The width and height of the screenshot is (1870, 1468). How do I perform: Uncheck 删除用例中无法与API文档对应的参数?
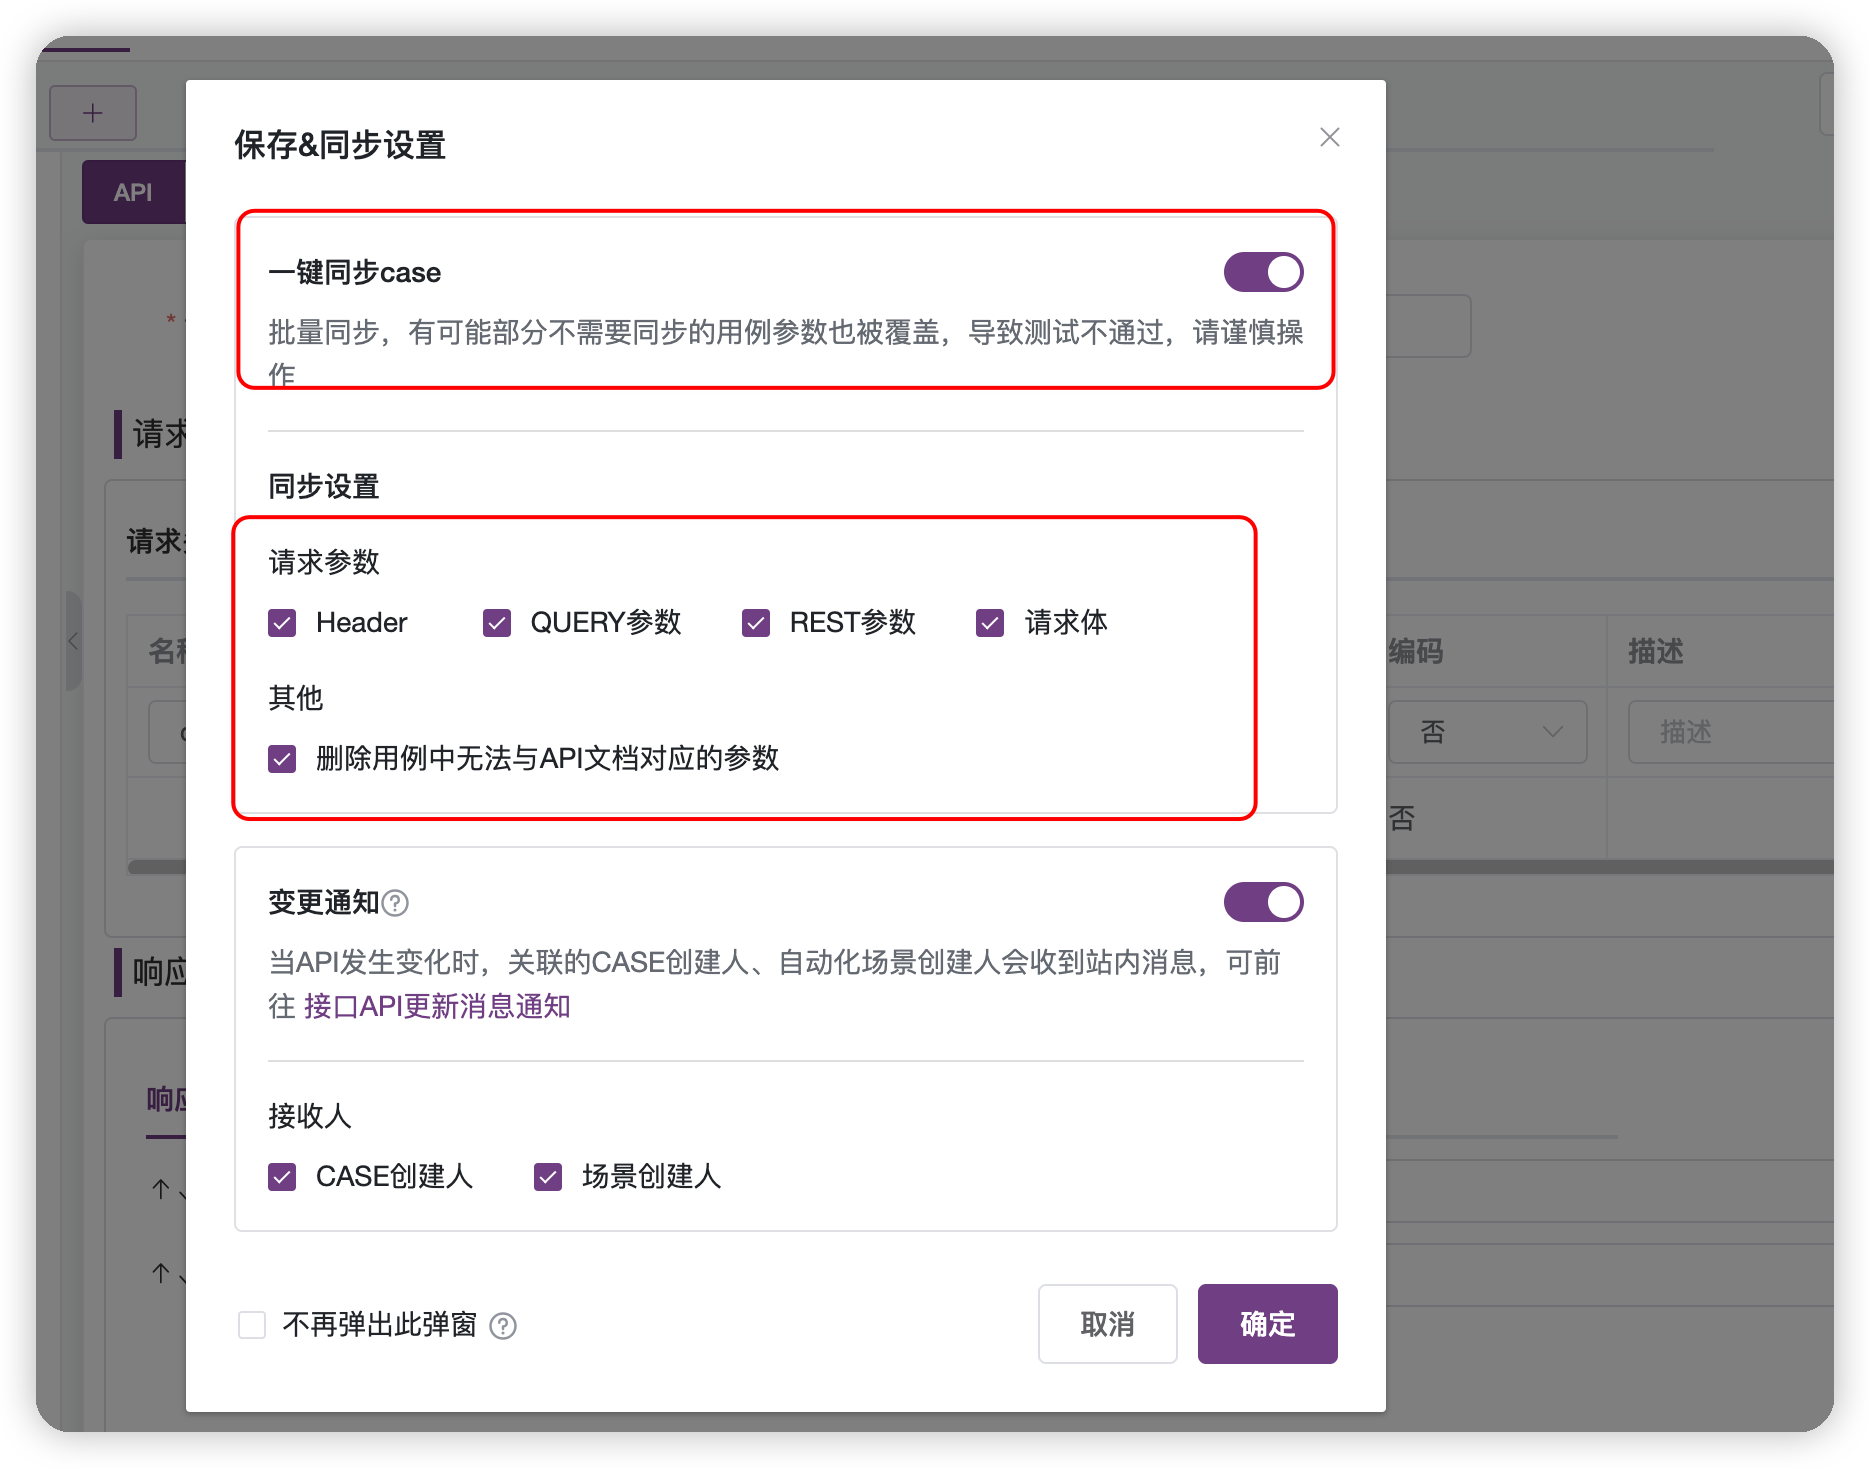(281, 760)
